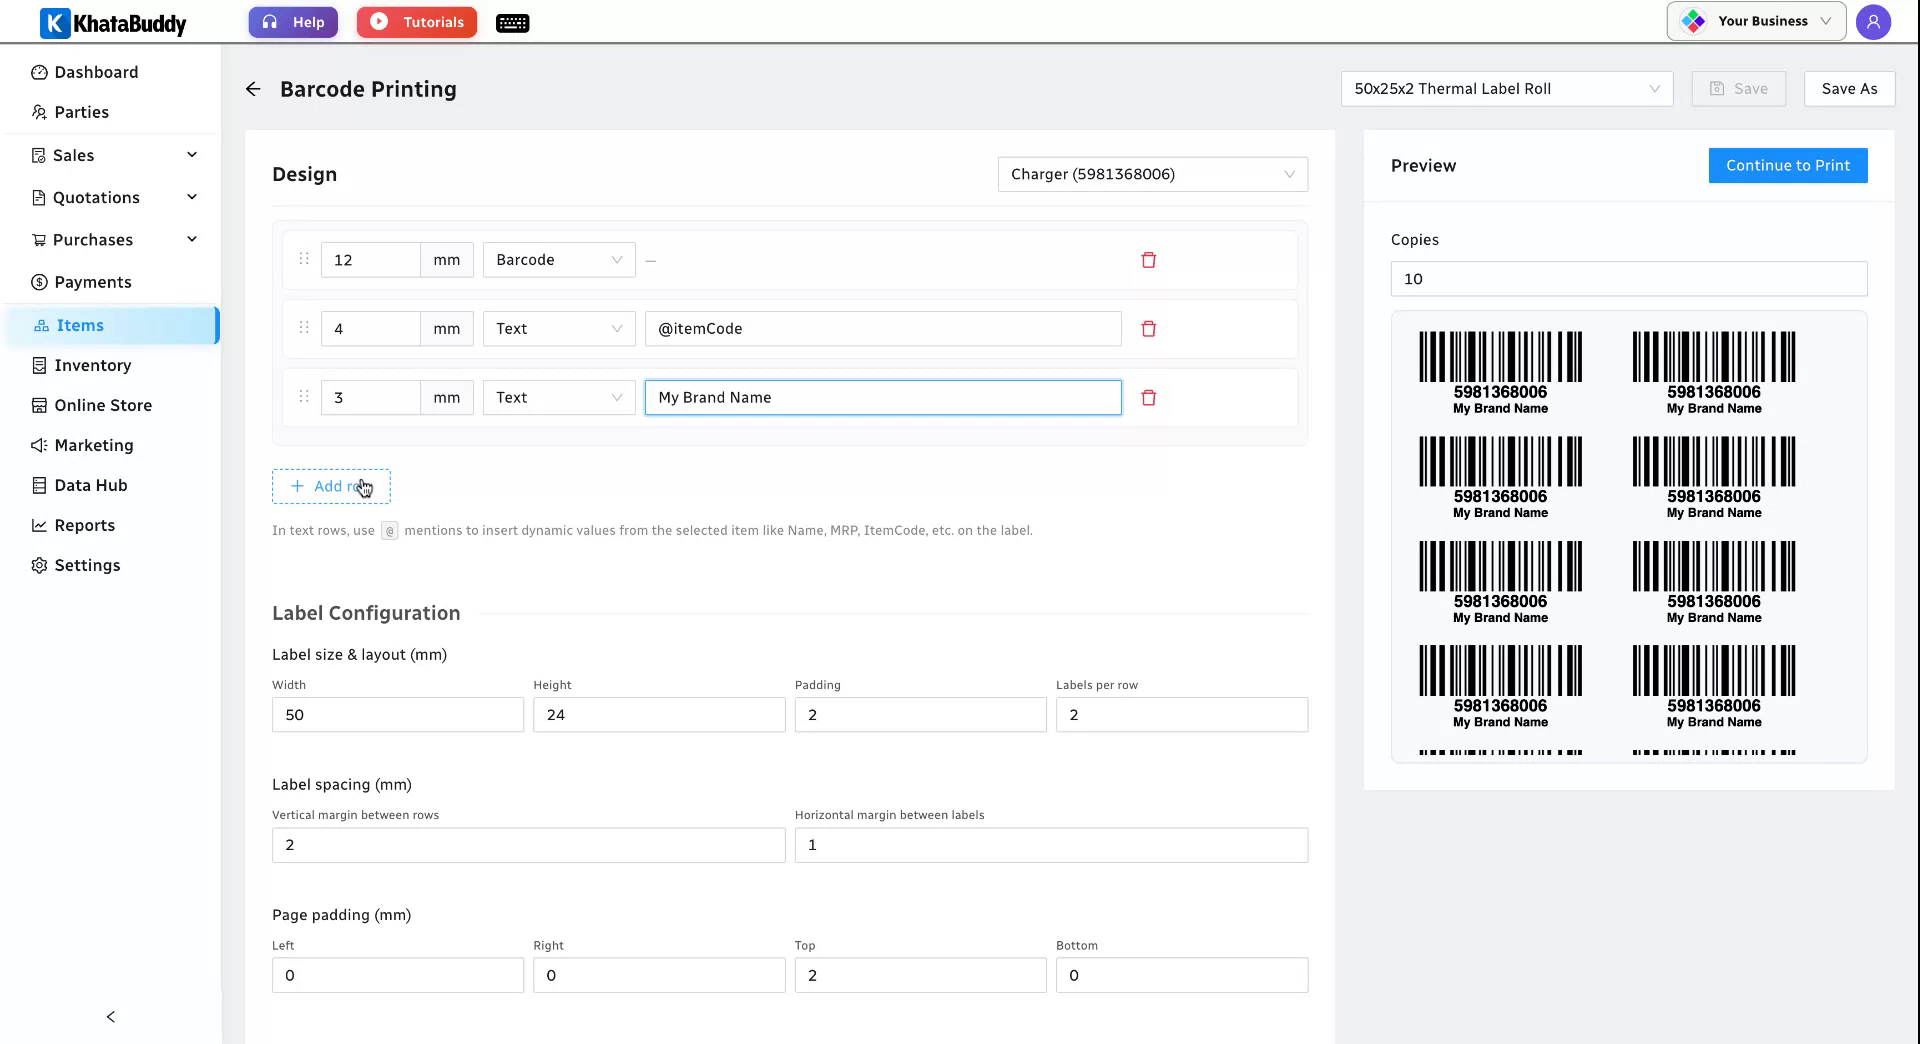Screen dimensions: 1920x1044
Task: Expand the Sales menu chevron
Action: point(192,155)
